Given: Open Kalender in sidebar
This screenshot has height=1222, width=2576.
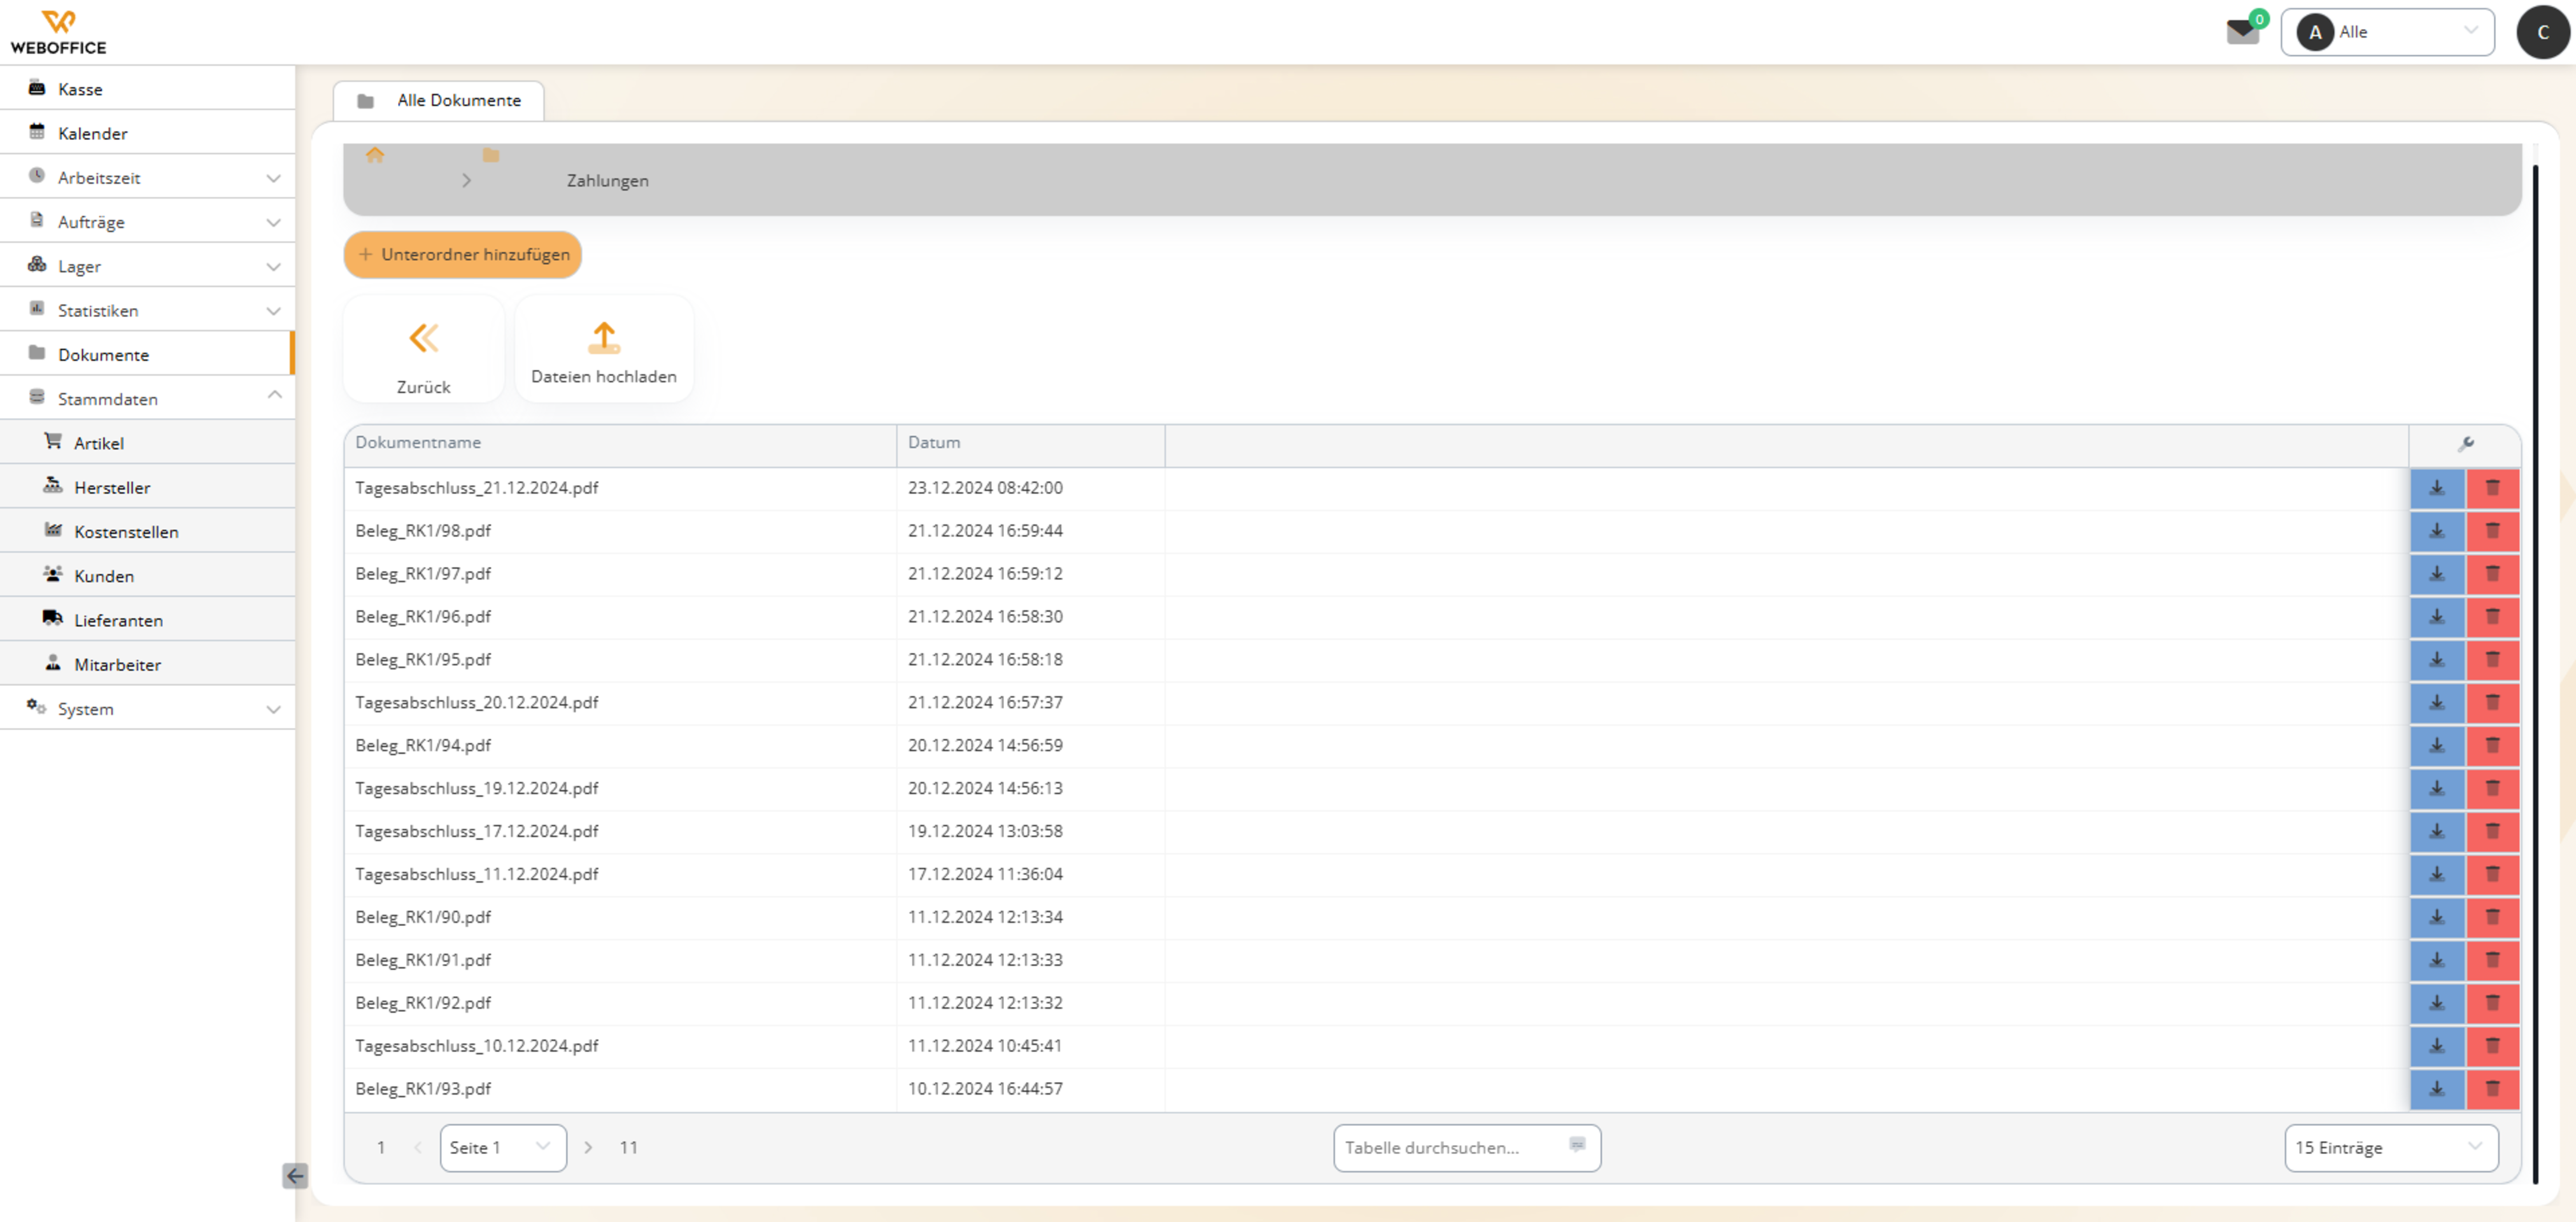Looking at the screenshot, I should coord(148,133).
